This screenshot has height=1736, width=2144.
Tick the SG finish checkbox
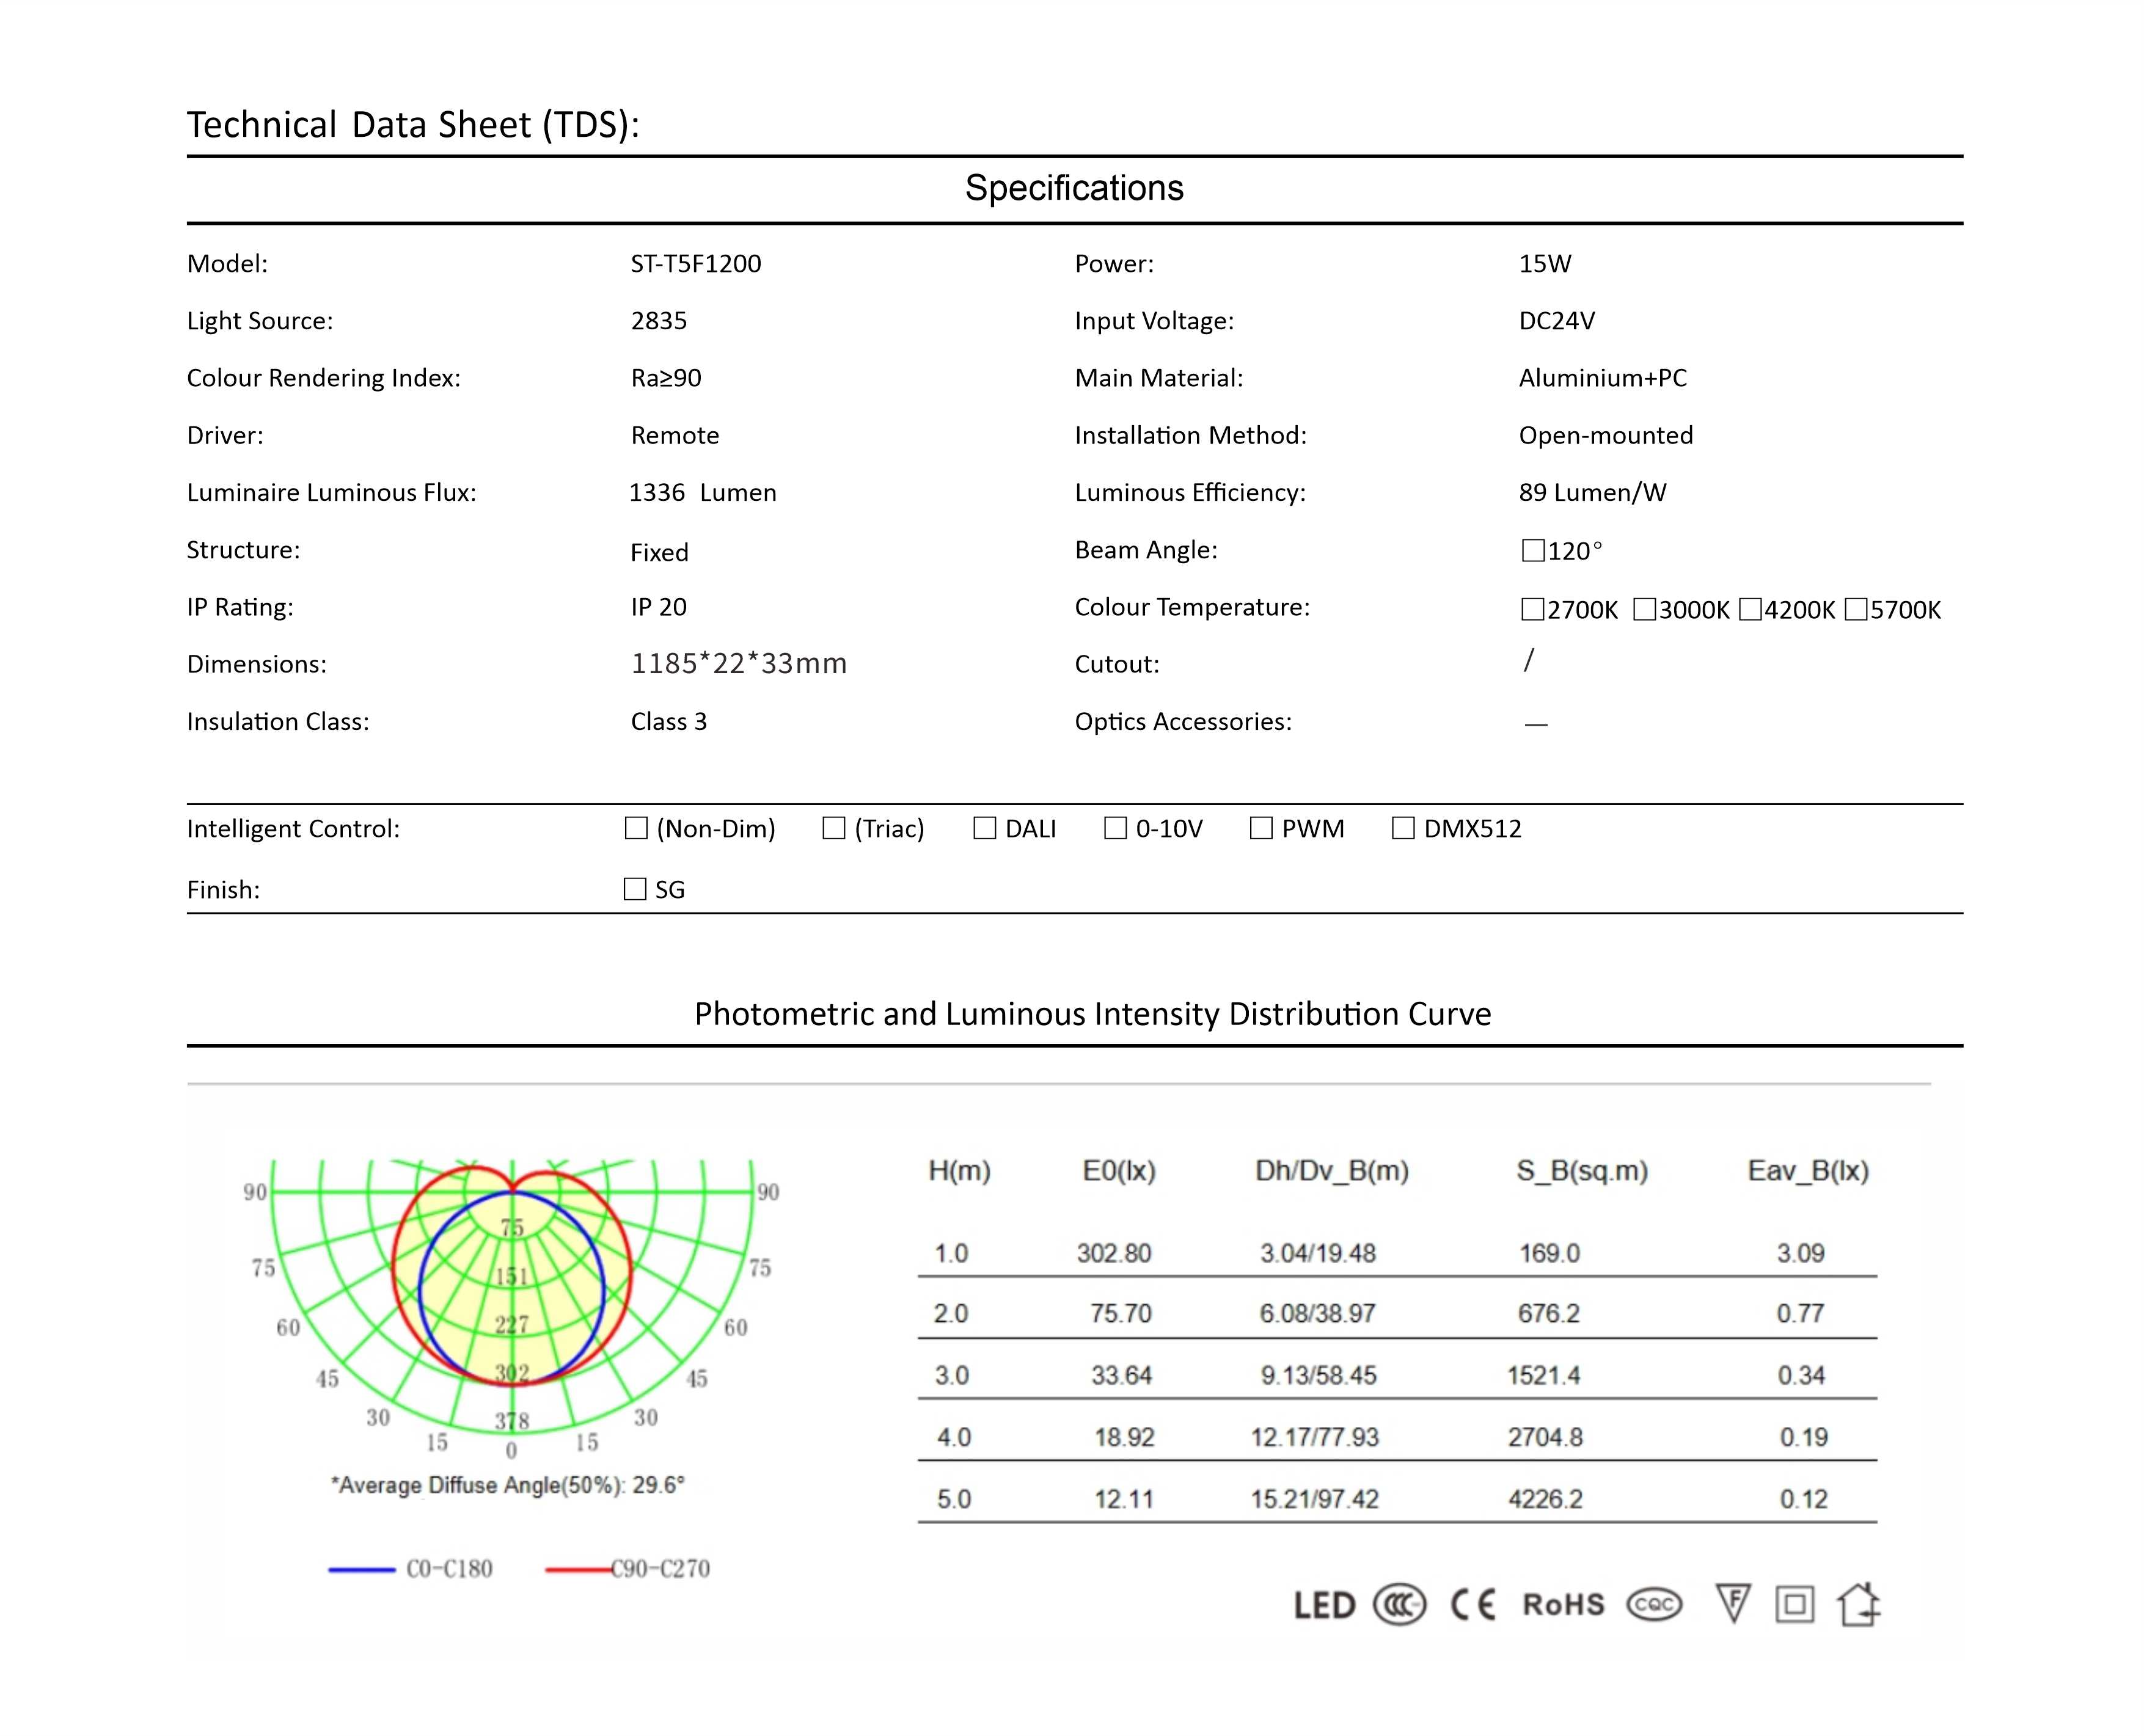pyautogui.click(x=635, y=889)
